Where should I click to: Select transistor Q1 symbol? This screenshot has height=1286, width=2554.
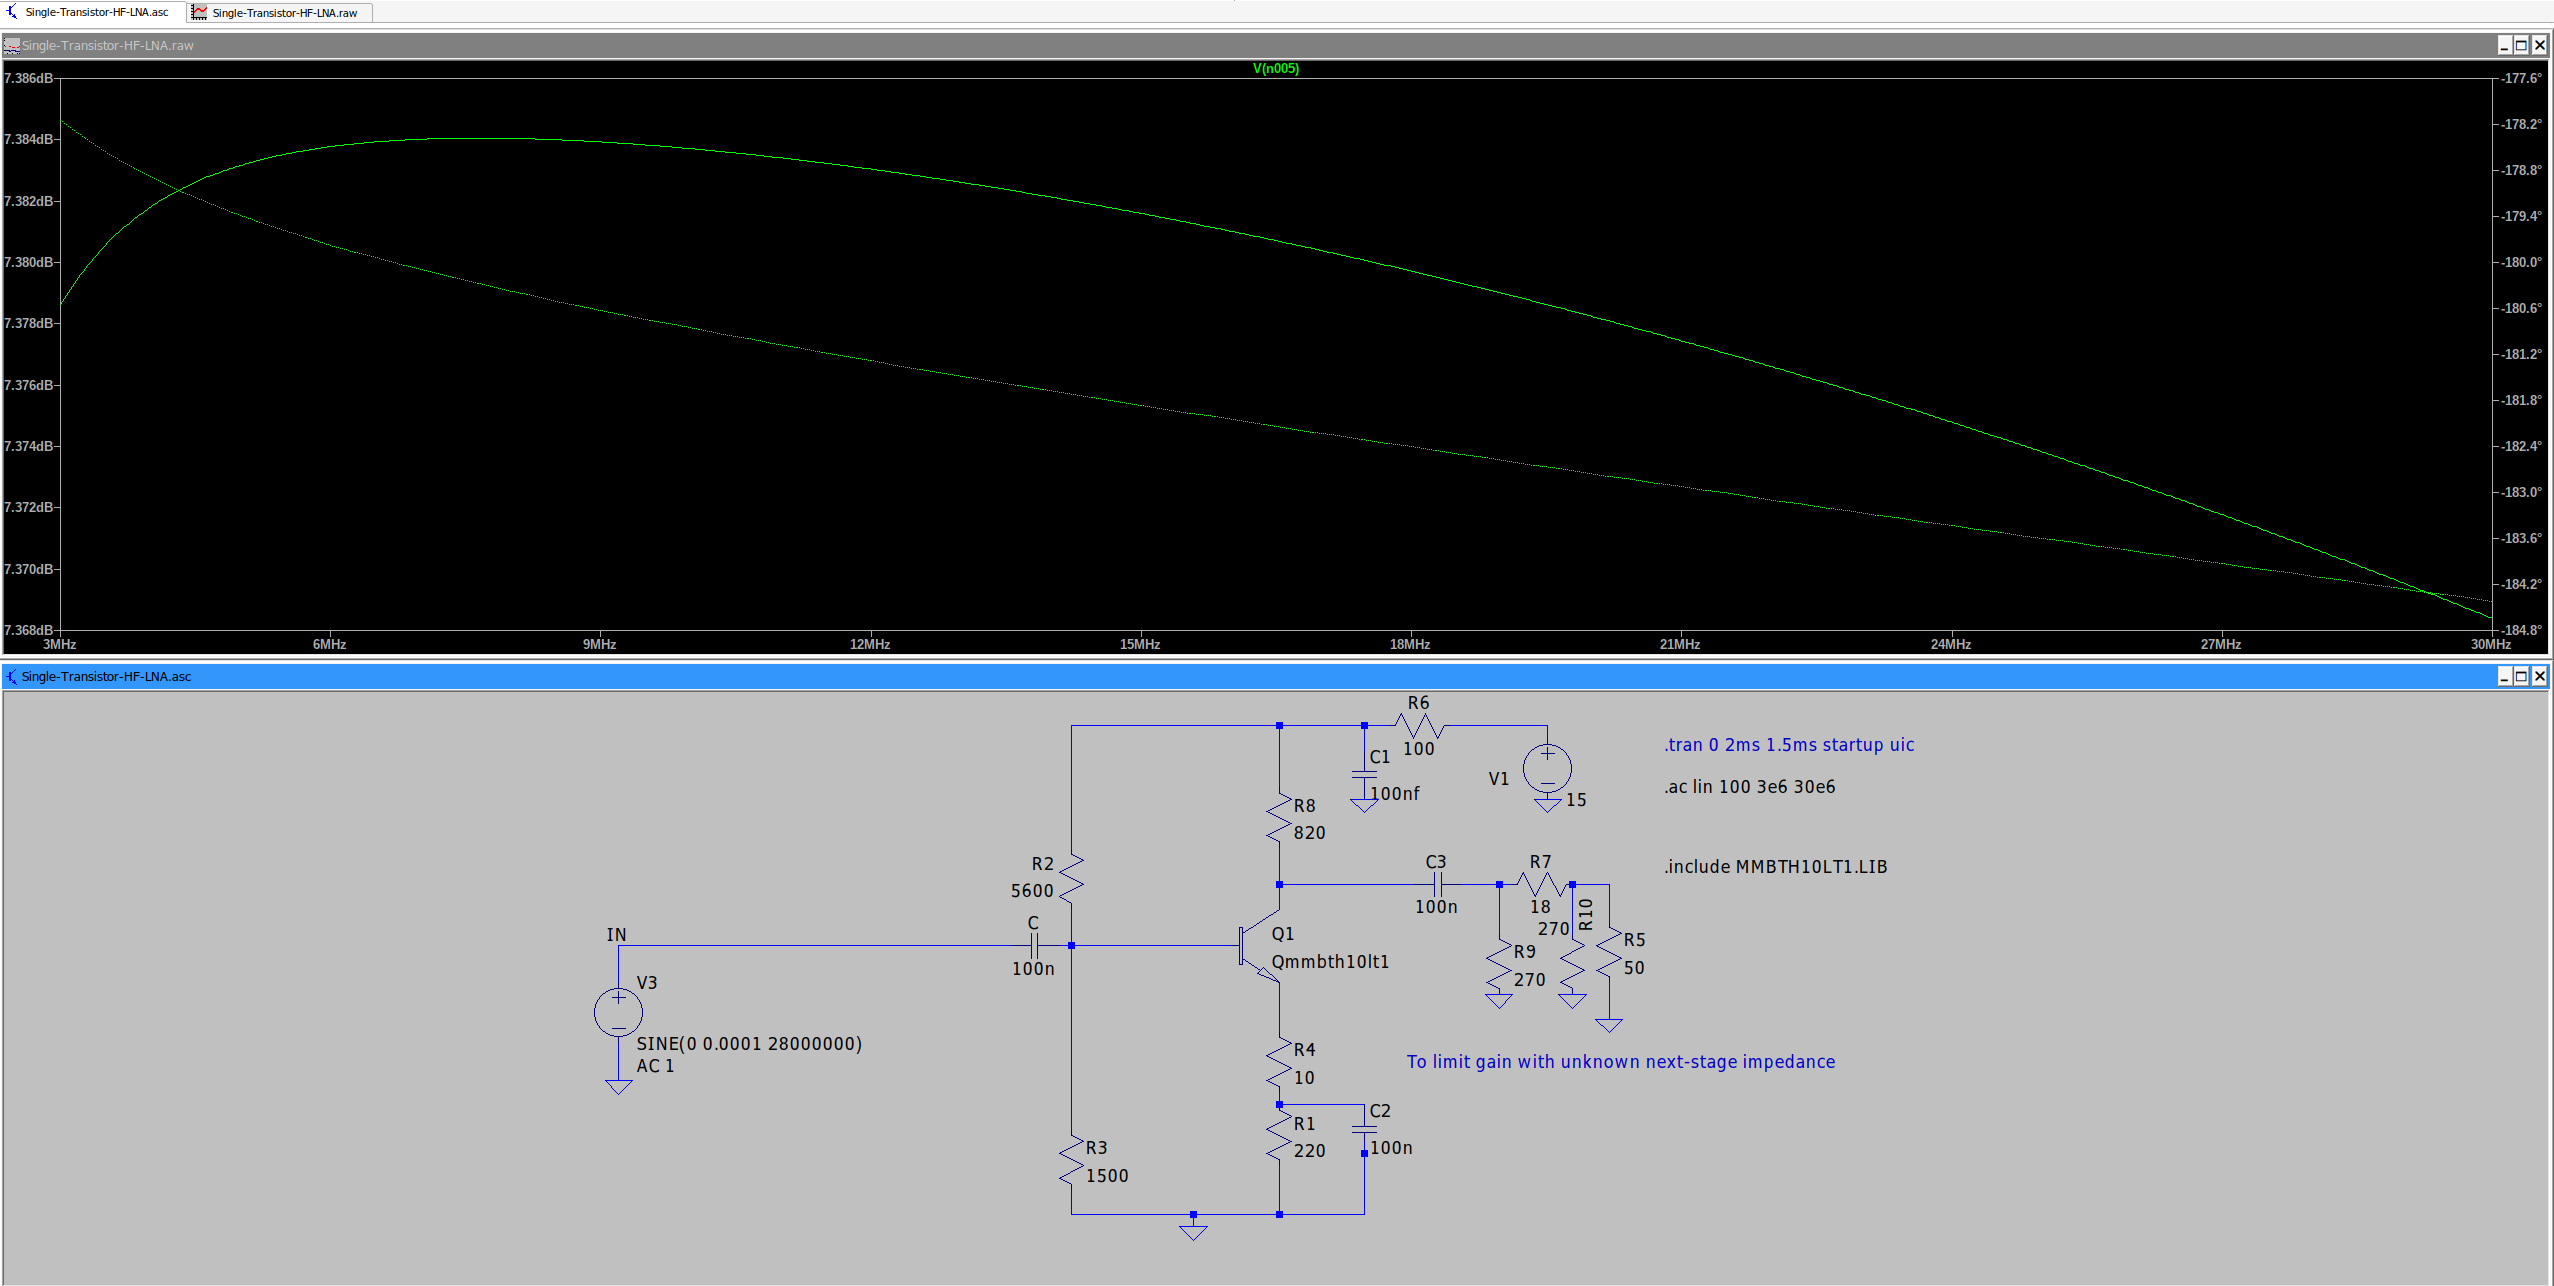click(1261, 945)
